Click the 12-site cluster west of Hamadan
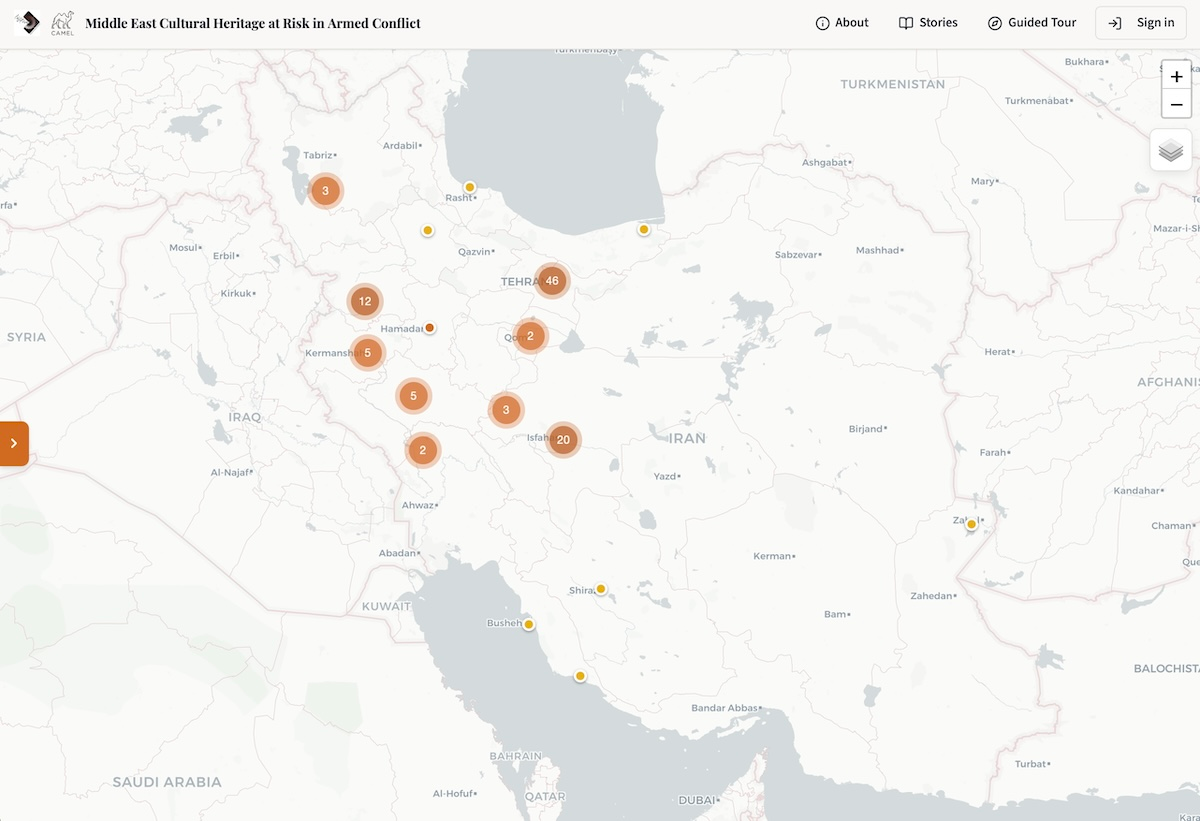Image resolution: width=1200 pixels, height=821 pixels. tap(364, 300)
